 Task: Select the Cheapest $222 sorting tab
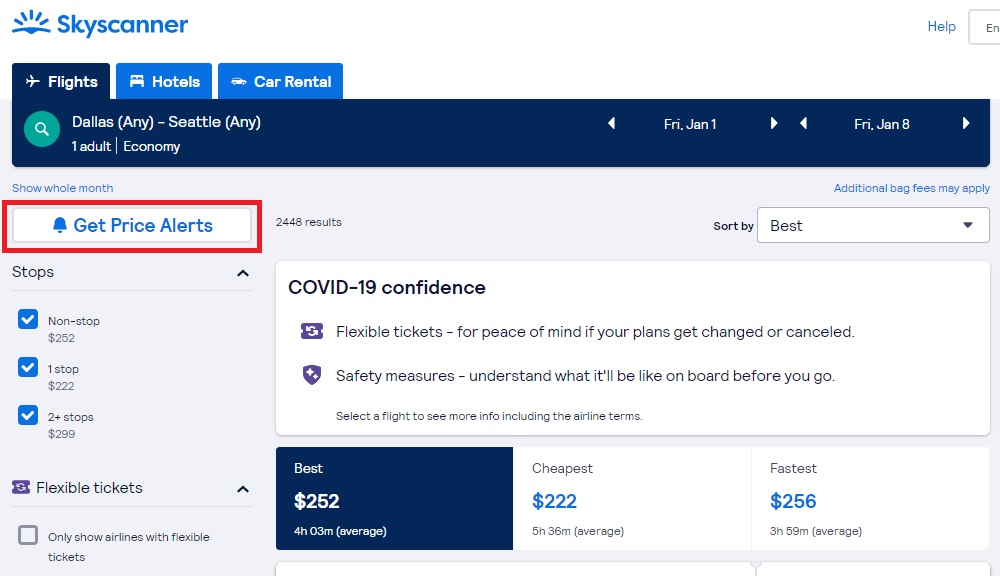(x=632, y=498)
